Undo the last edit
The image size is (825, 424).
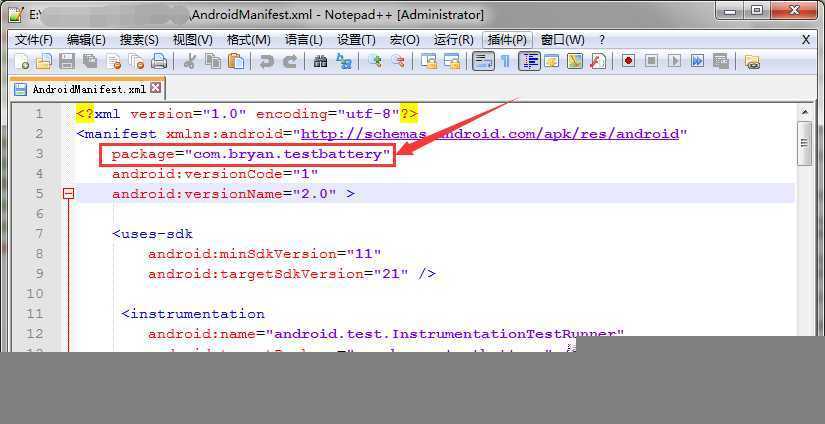coord(267,62)
